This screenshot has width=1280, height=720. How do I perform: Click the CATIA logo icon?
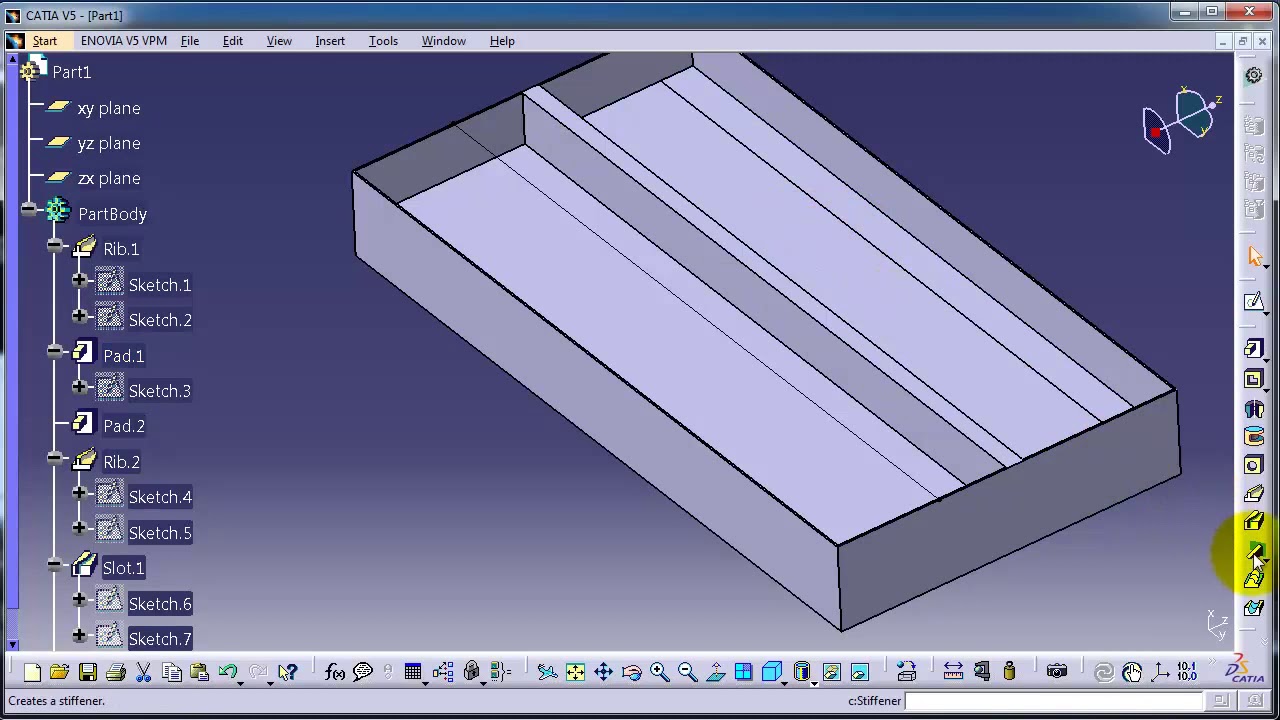[x=1246, y=670]
